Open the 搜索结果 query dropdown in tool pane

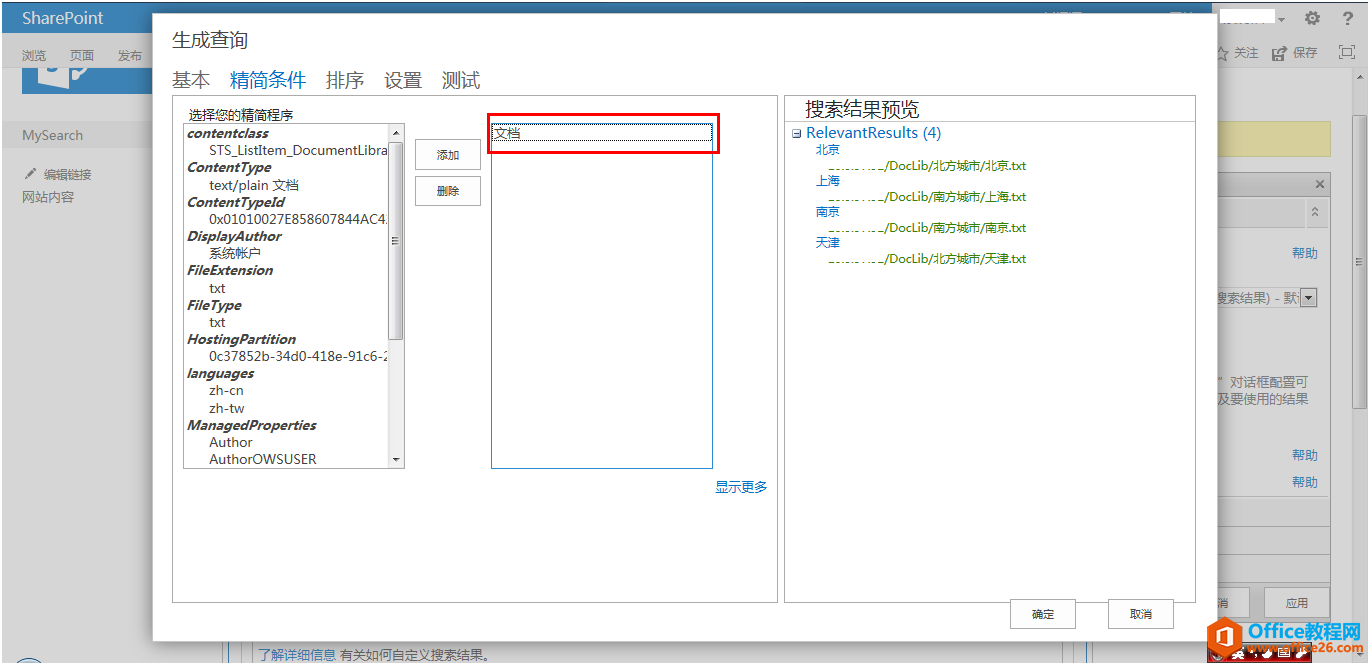tap(1308, 297)
